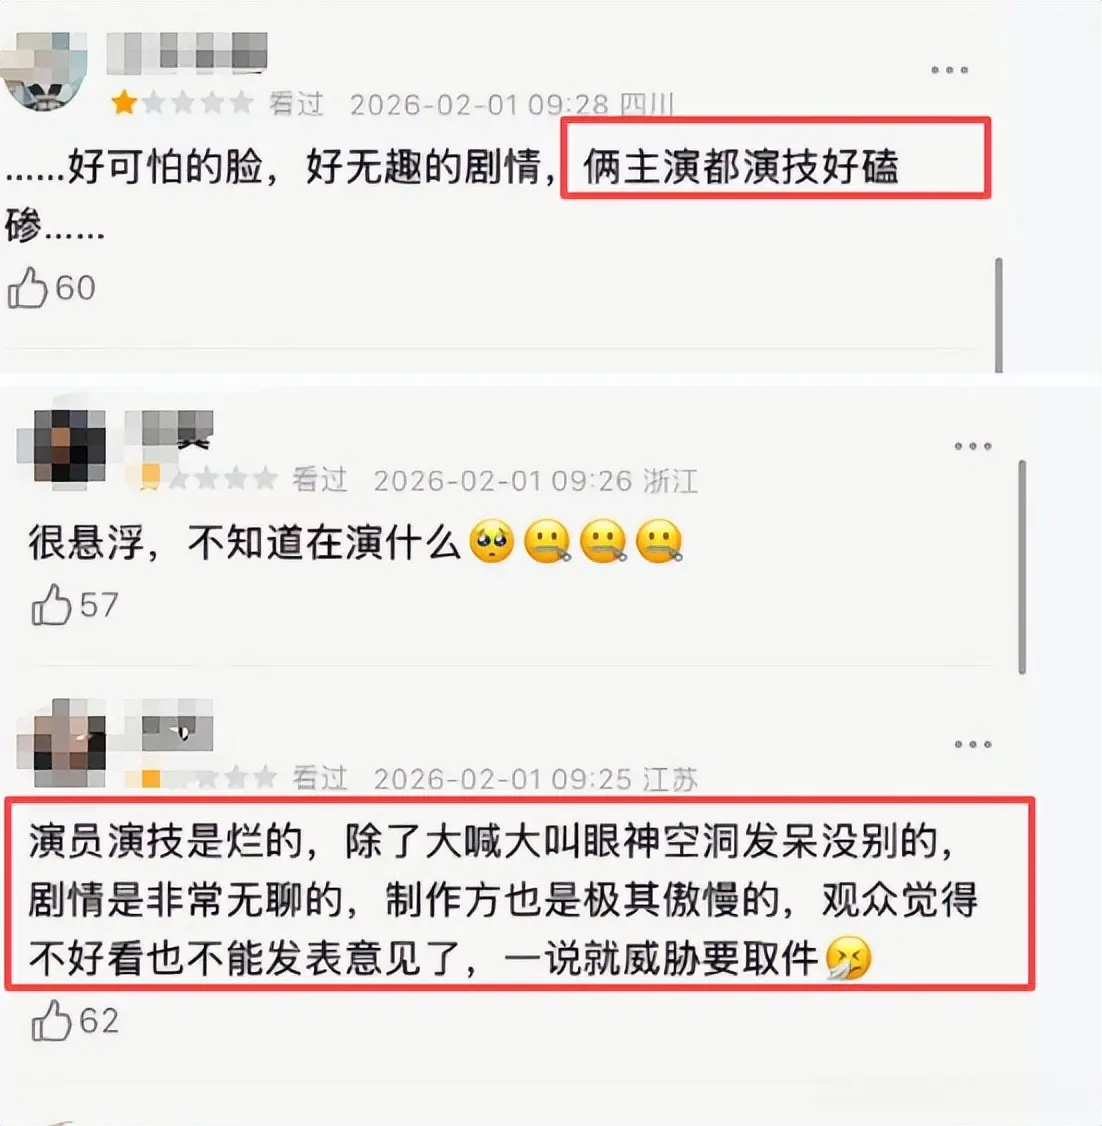This screenshot has height=1126, width=1102.
Task: Click the first commenter's blurred username
Action: tap(187, 52)
